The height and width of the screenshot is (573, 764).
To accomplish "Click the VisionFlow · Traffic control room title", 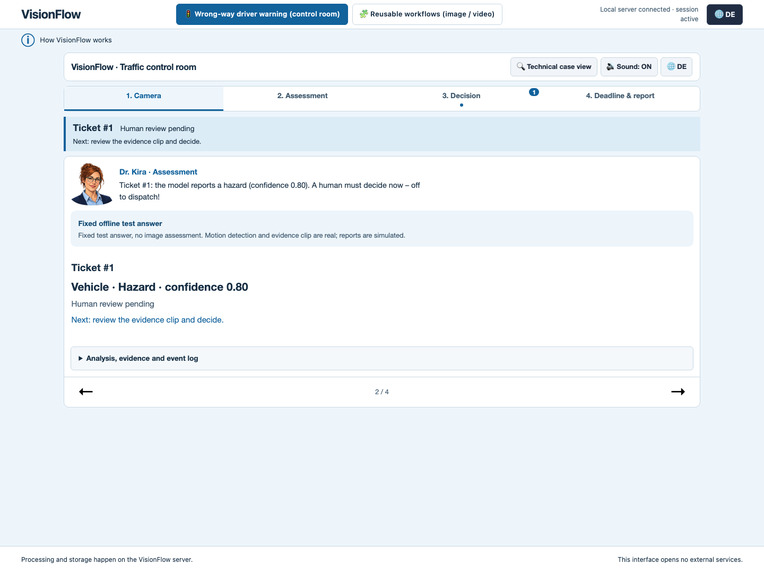I will pyautogui.click(x=134, y=67).
